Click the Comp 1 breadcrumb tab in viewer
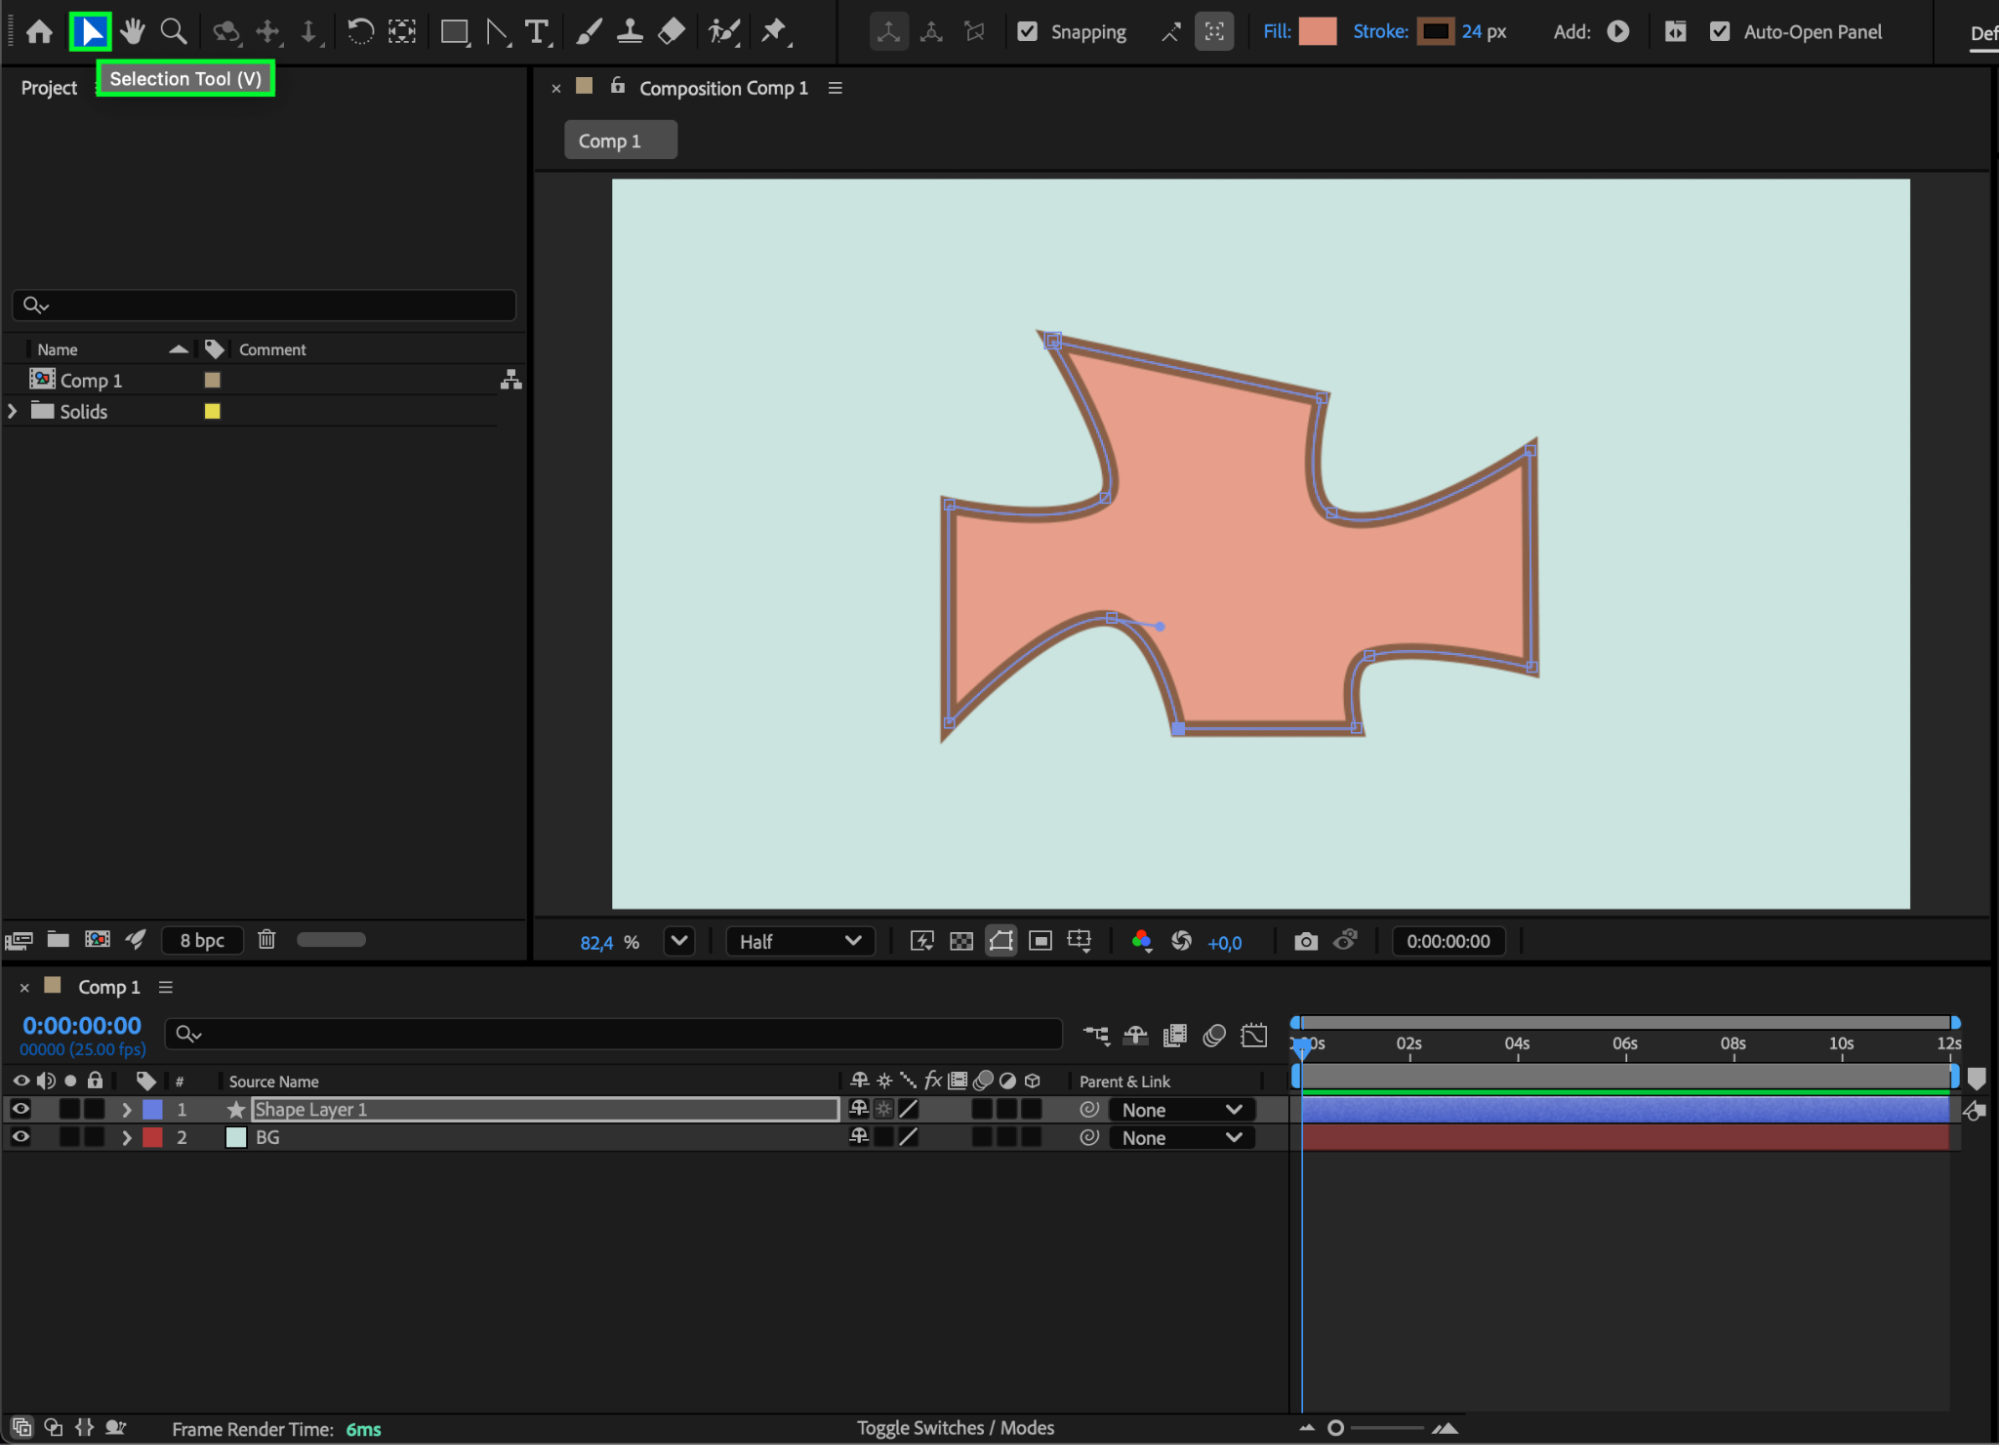1999x1445 pixels. pos(619,141)
